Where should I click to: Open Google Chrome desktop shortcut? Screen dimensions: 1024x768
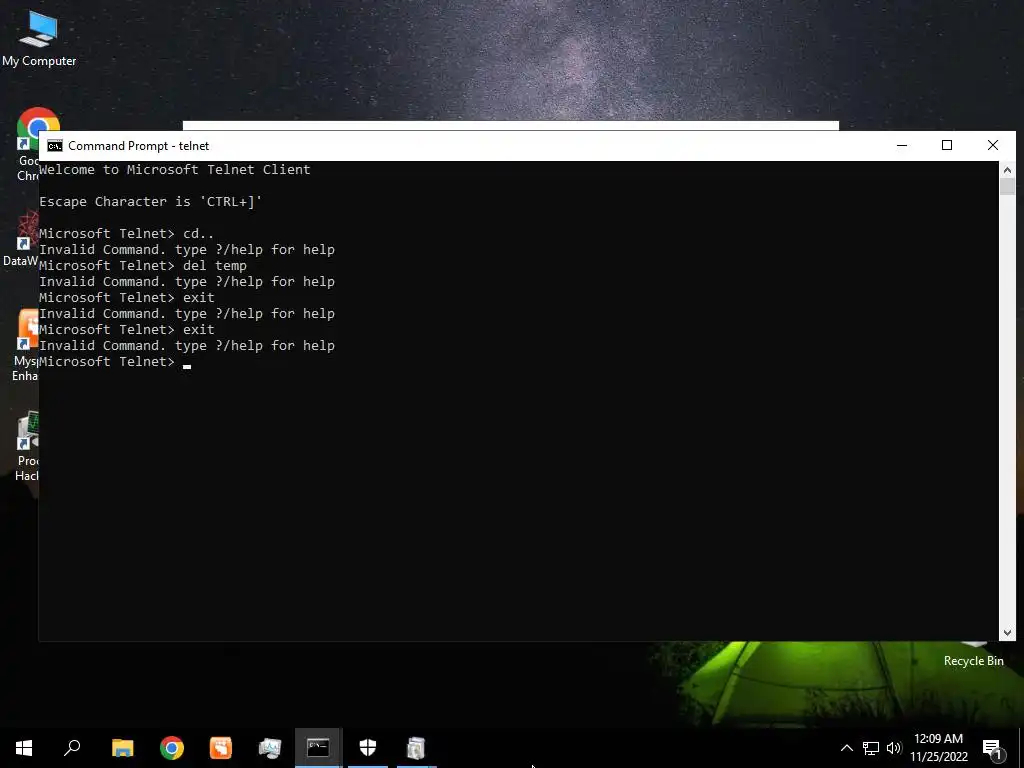(28, 144)
